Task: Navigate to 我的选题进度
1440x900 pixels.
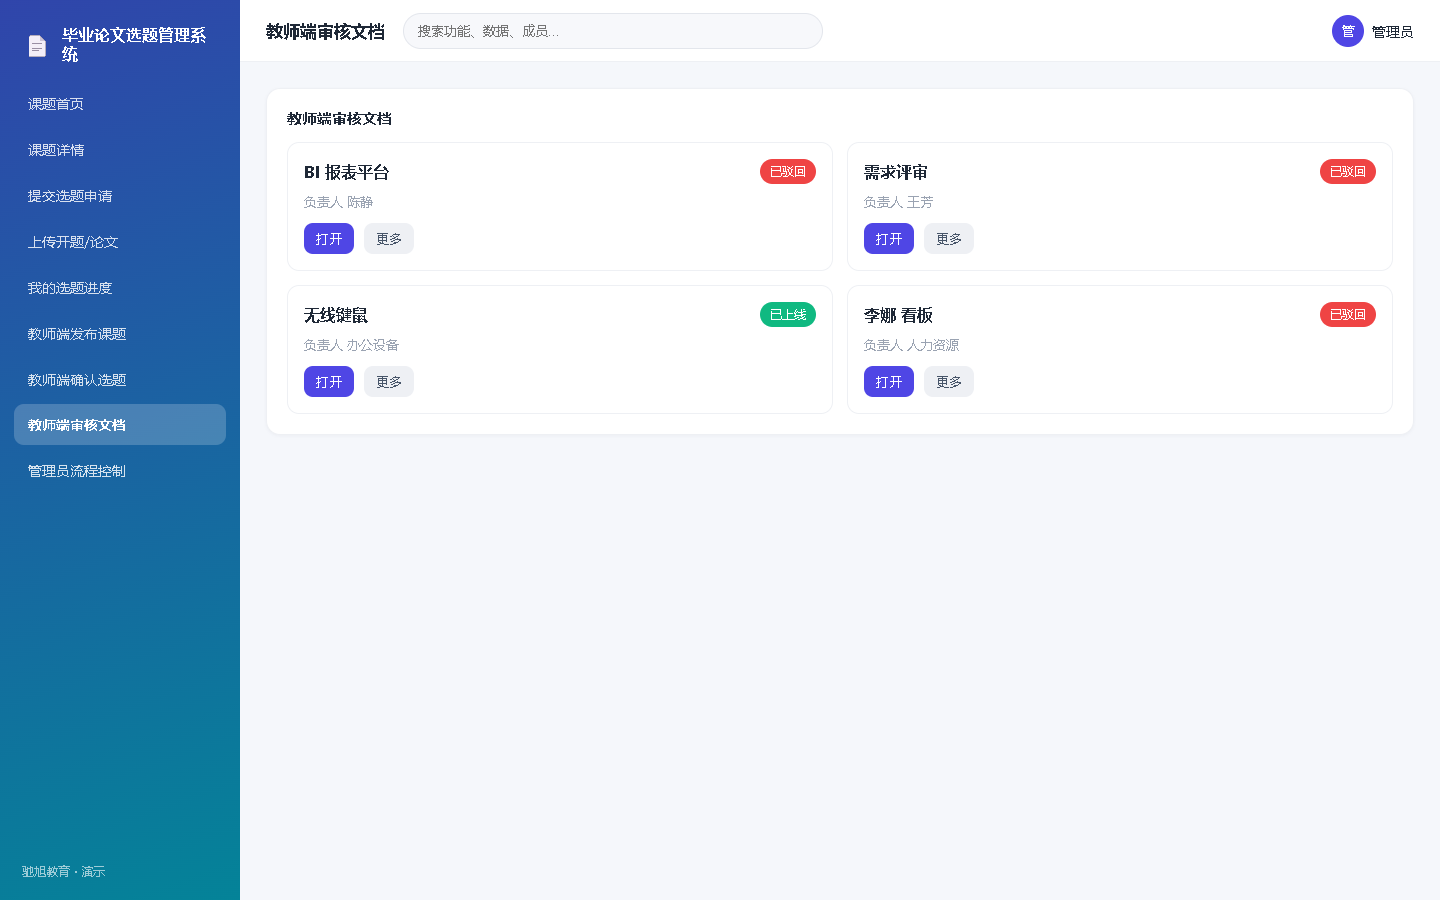Action: [120, 288]
